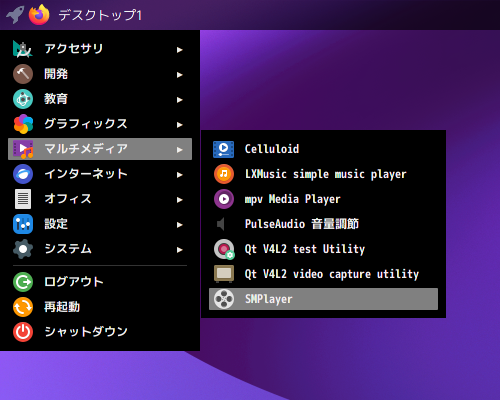Expand the 設定 submenu arrow
Viewport: 500px width, 400px height.
point(180,225)
